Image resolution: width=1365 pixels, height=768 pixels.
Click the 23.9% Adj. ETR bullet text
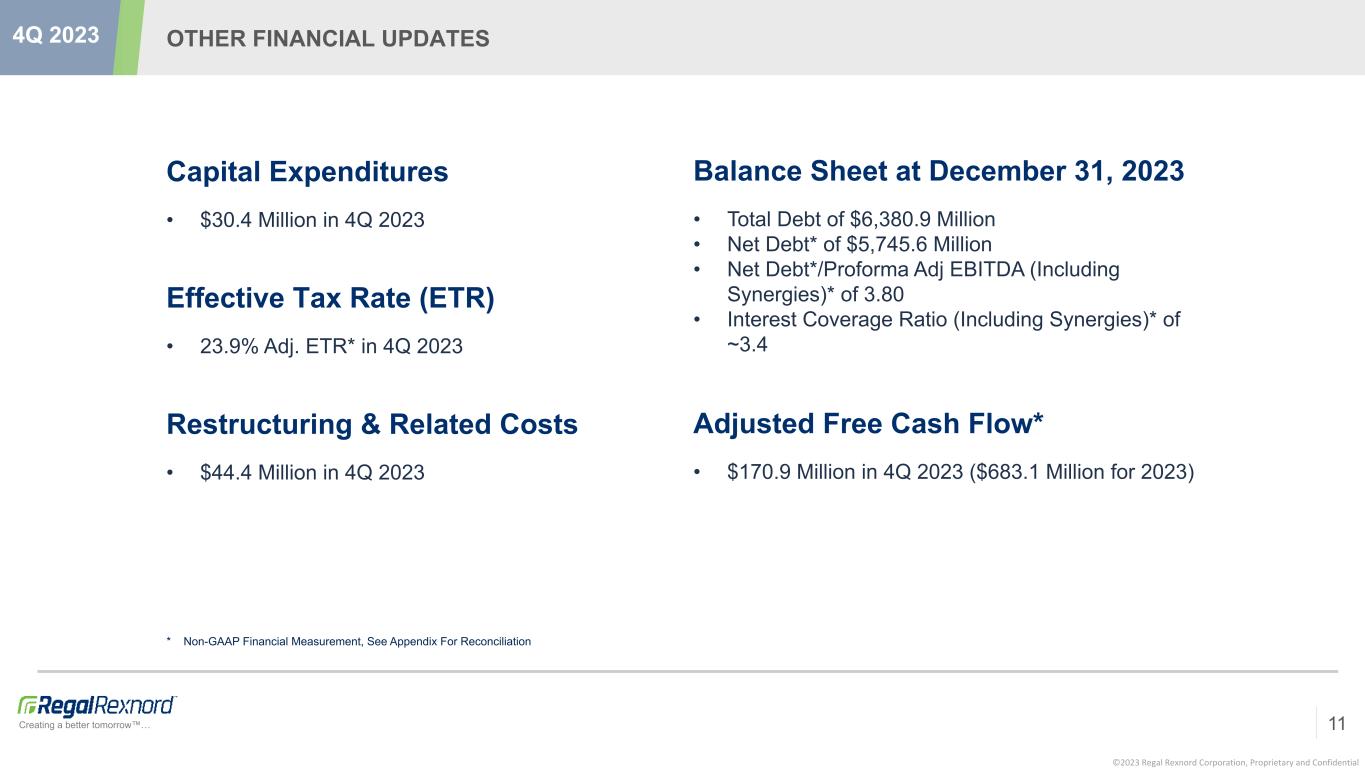tap(331, 346)
